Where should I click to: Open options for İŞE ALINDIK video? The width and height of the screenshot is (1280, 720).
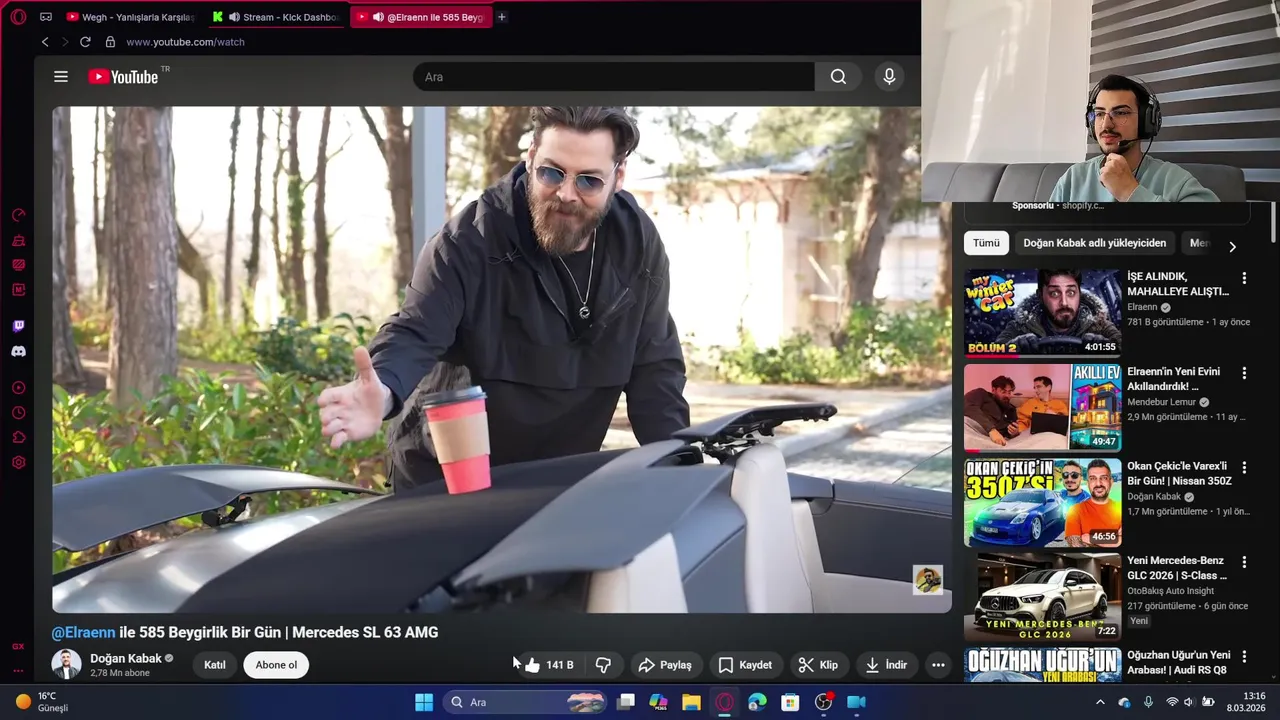tap(1244, 278)
